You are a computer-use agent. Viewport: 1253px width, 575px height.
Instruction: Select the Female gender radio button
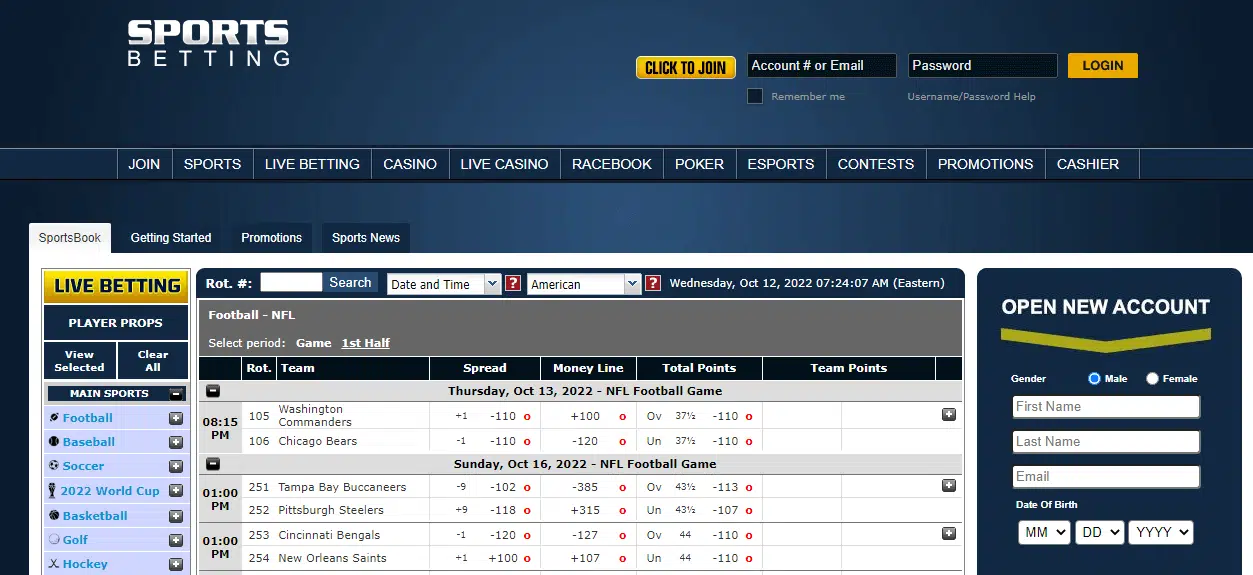click(x=1152, y=379)
